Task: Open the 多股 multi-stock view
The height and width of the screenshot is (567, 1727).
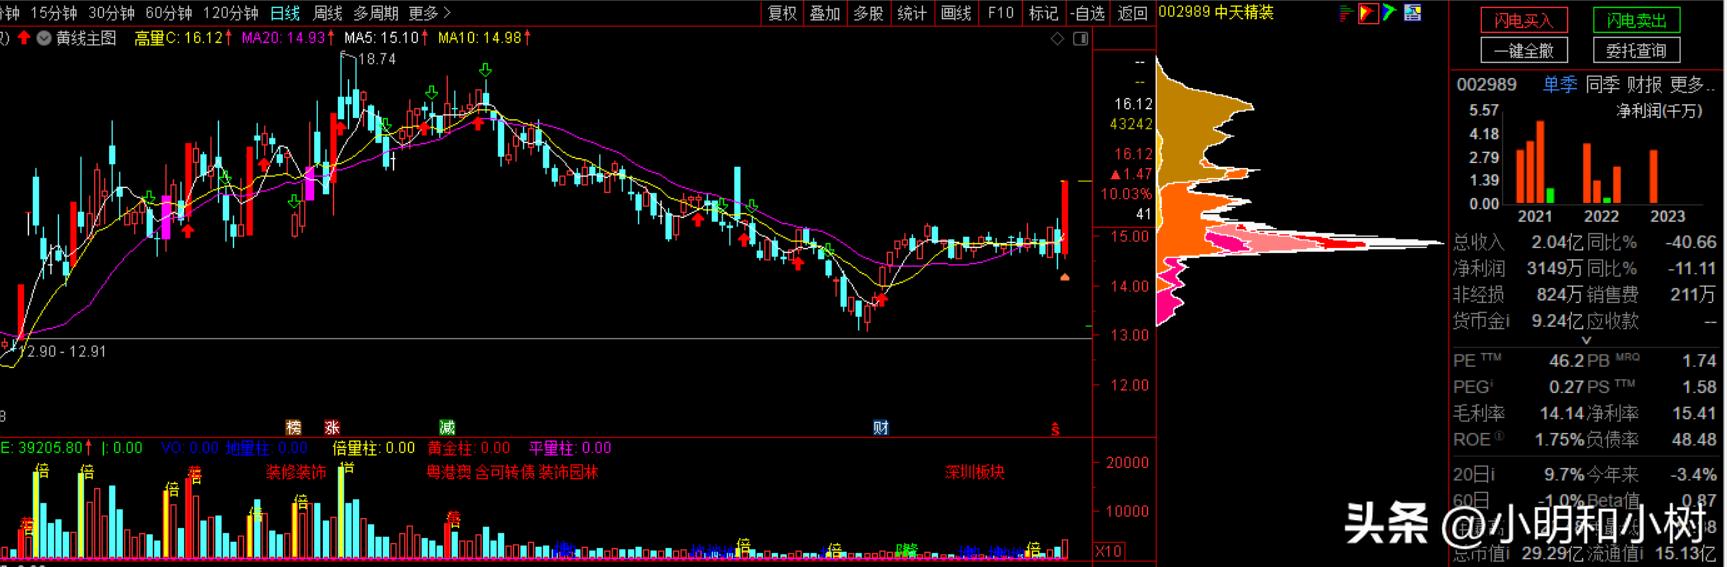Action: [x=868, y=13]
